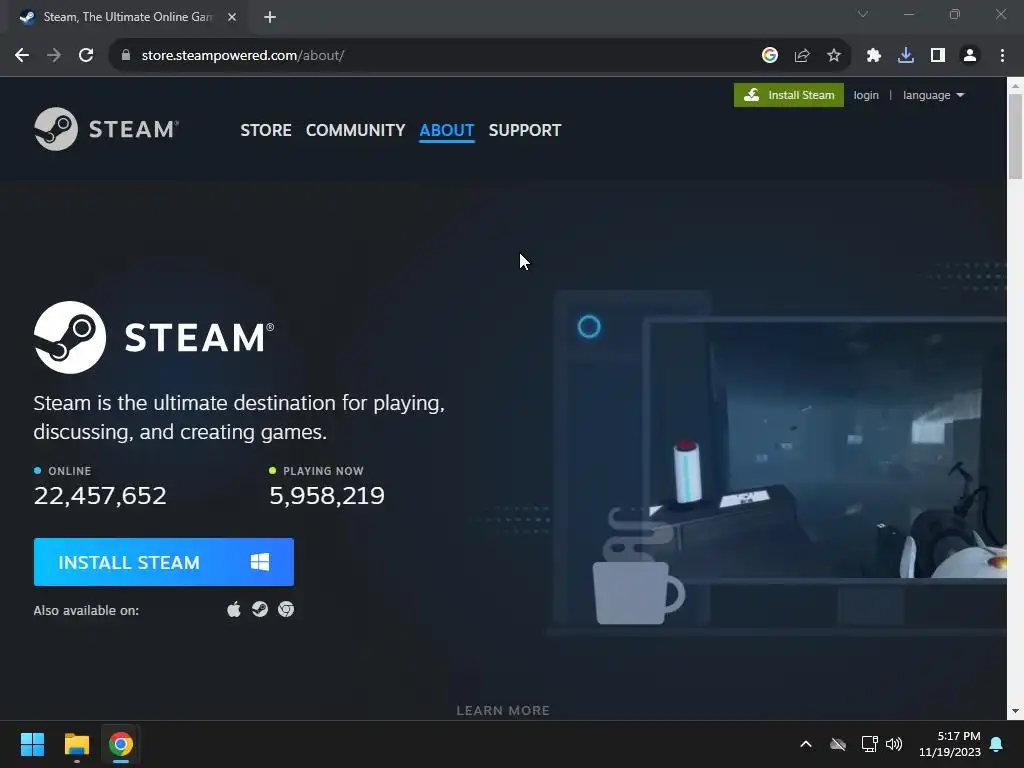The height and width of the screenshot is (768, 1024).
Task: Click the PLAYING NOW count 5,958,219
Action: tap(327, 496)
